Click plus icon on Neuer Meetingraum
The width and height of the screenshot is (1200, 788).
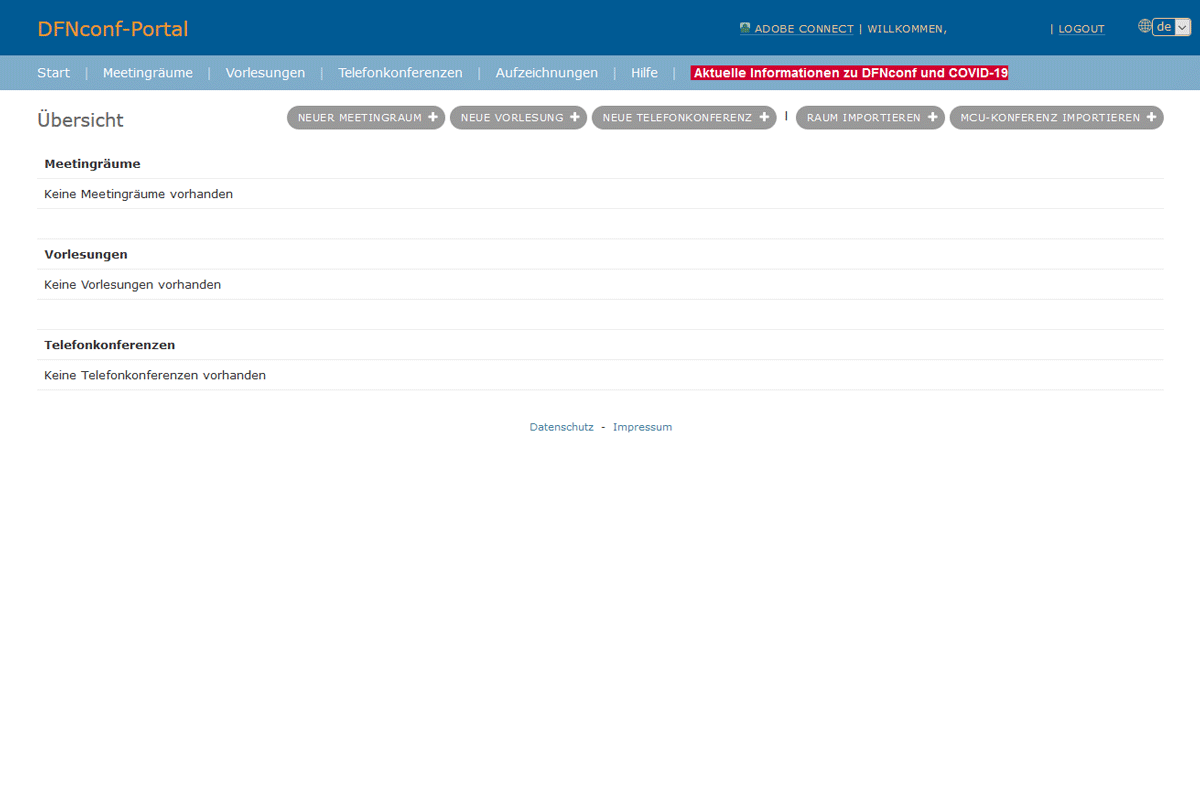[x=433, y=117]
